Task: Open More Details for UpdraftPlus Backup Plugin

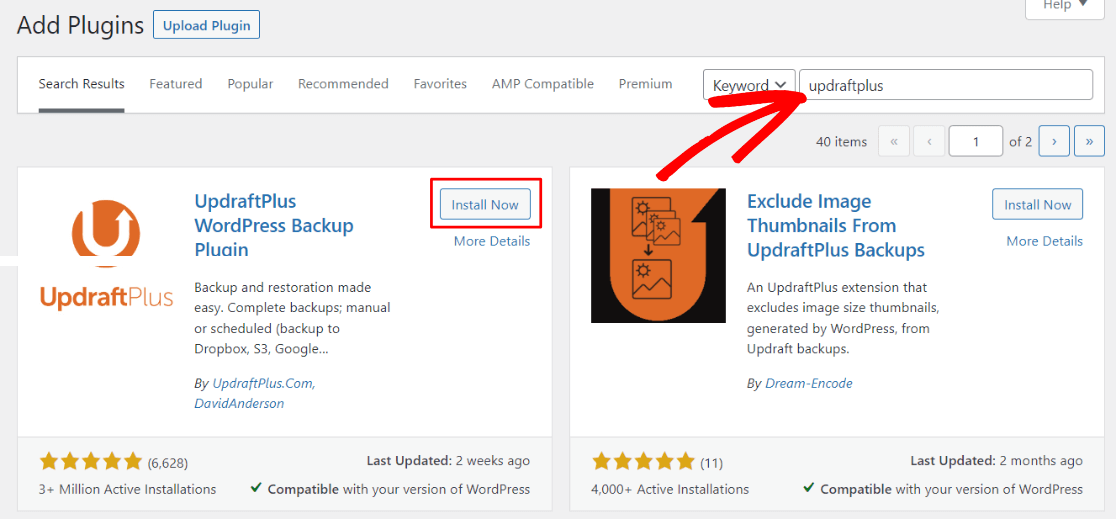Action: click(x=492, y=241)
